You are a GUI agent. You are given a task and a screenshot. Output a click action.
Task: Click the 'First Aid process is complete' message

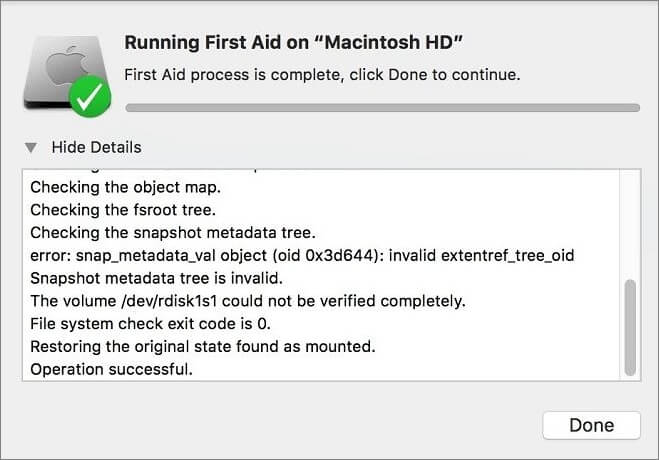321,75
